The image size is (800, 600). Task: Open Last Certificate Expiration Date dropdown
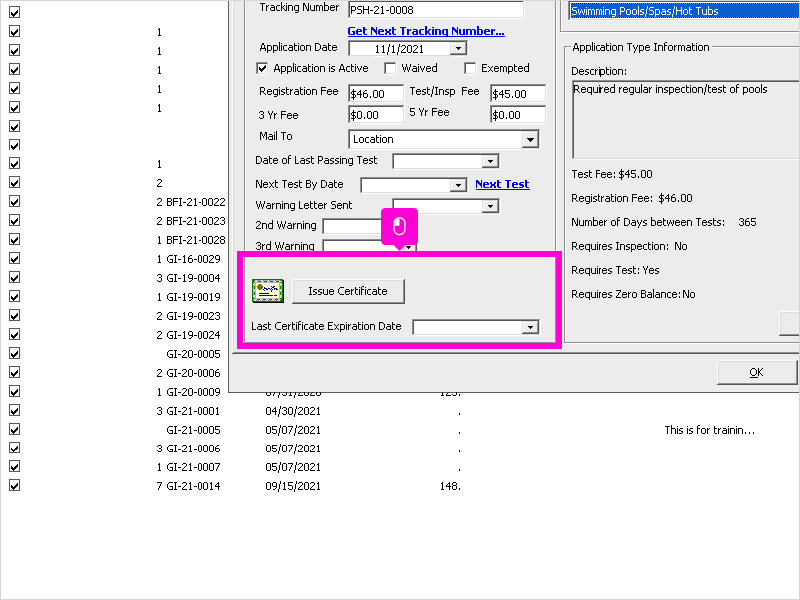pyautogui.click(x=530, y=327)
